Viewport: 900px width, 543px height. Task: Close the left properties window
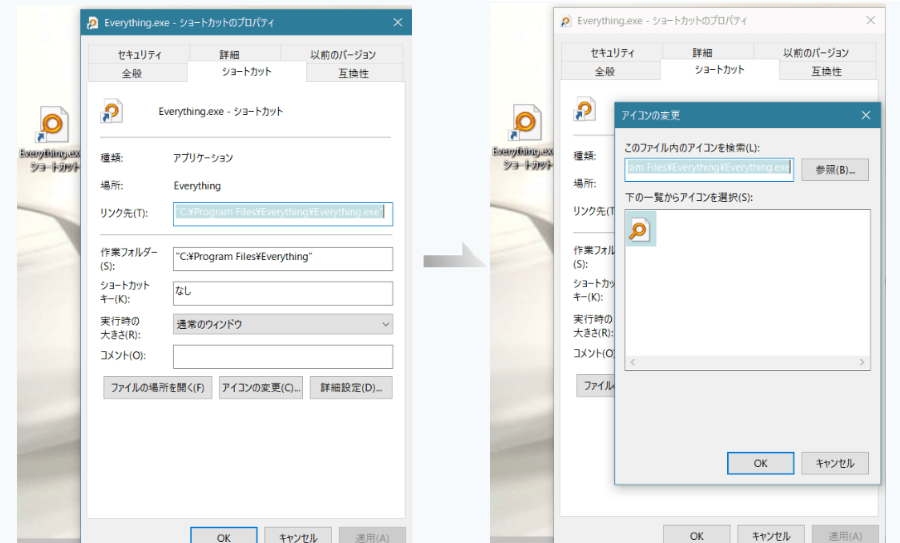point(398,22)
